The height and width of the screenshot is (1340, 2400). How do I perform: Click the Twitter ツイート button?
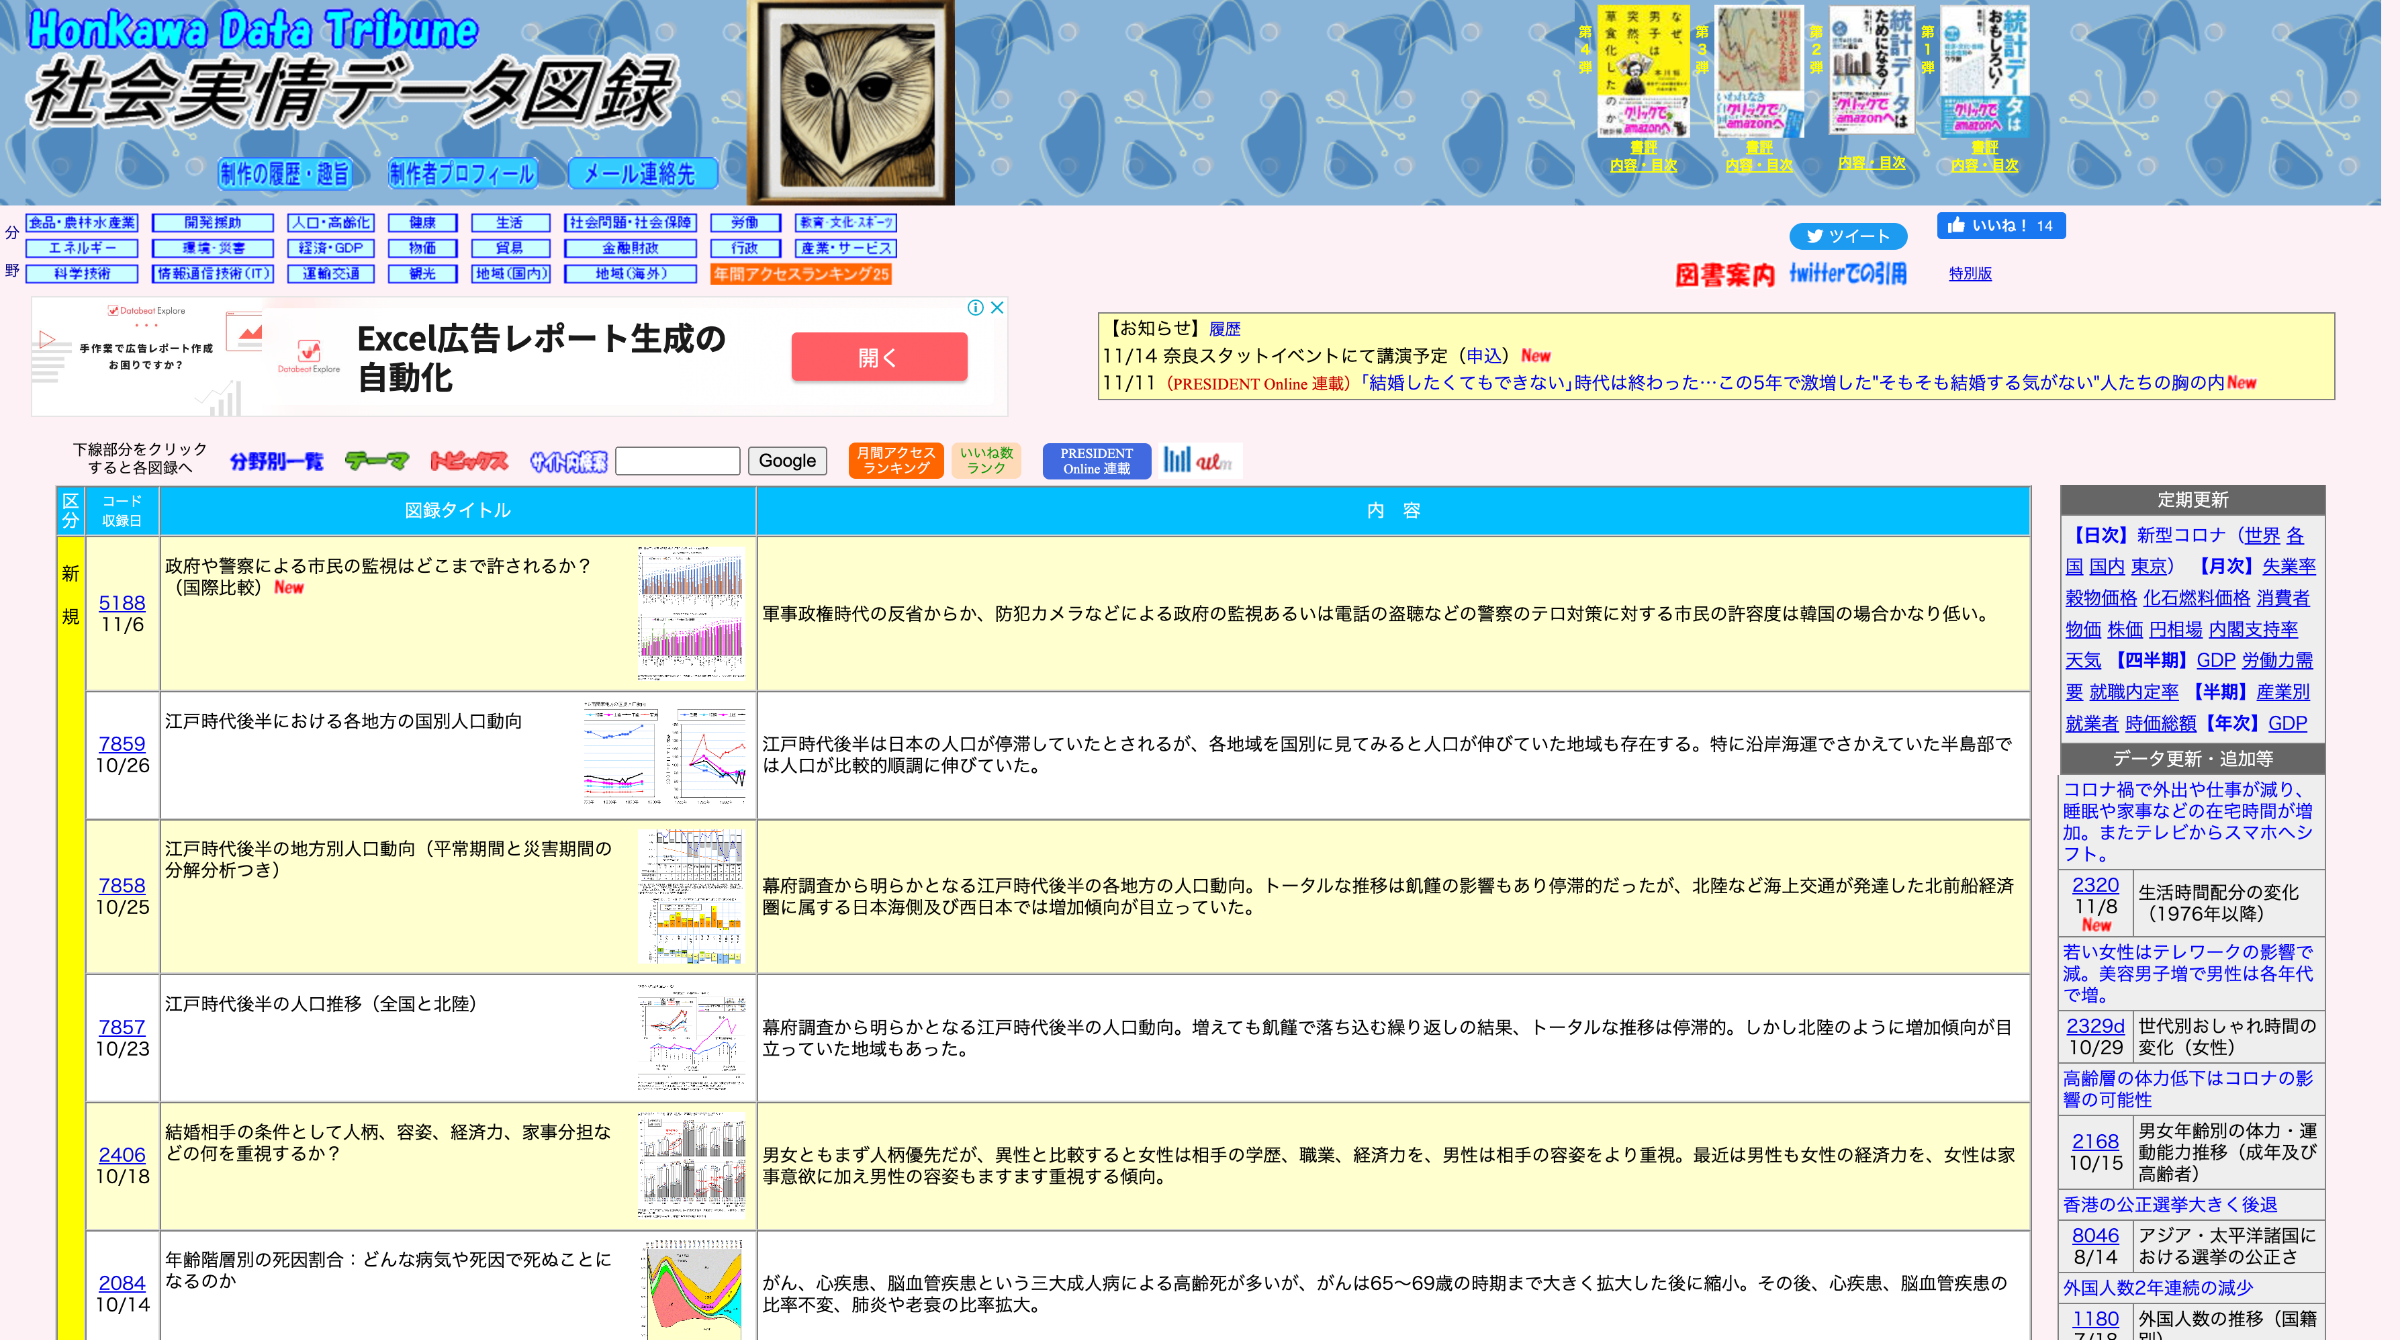1848,236
